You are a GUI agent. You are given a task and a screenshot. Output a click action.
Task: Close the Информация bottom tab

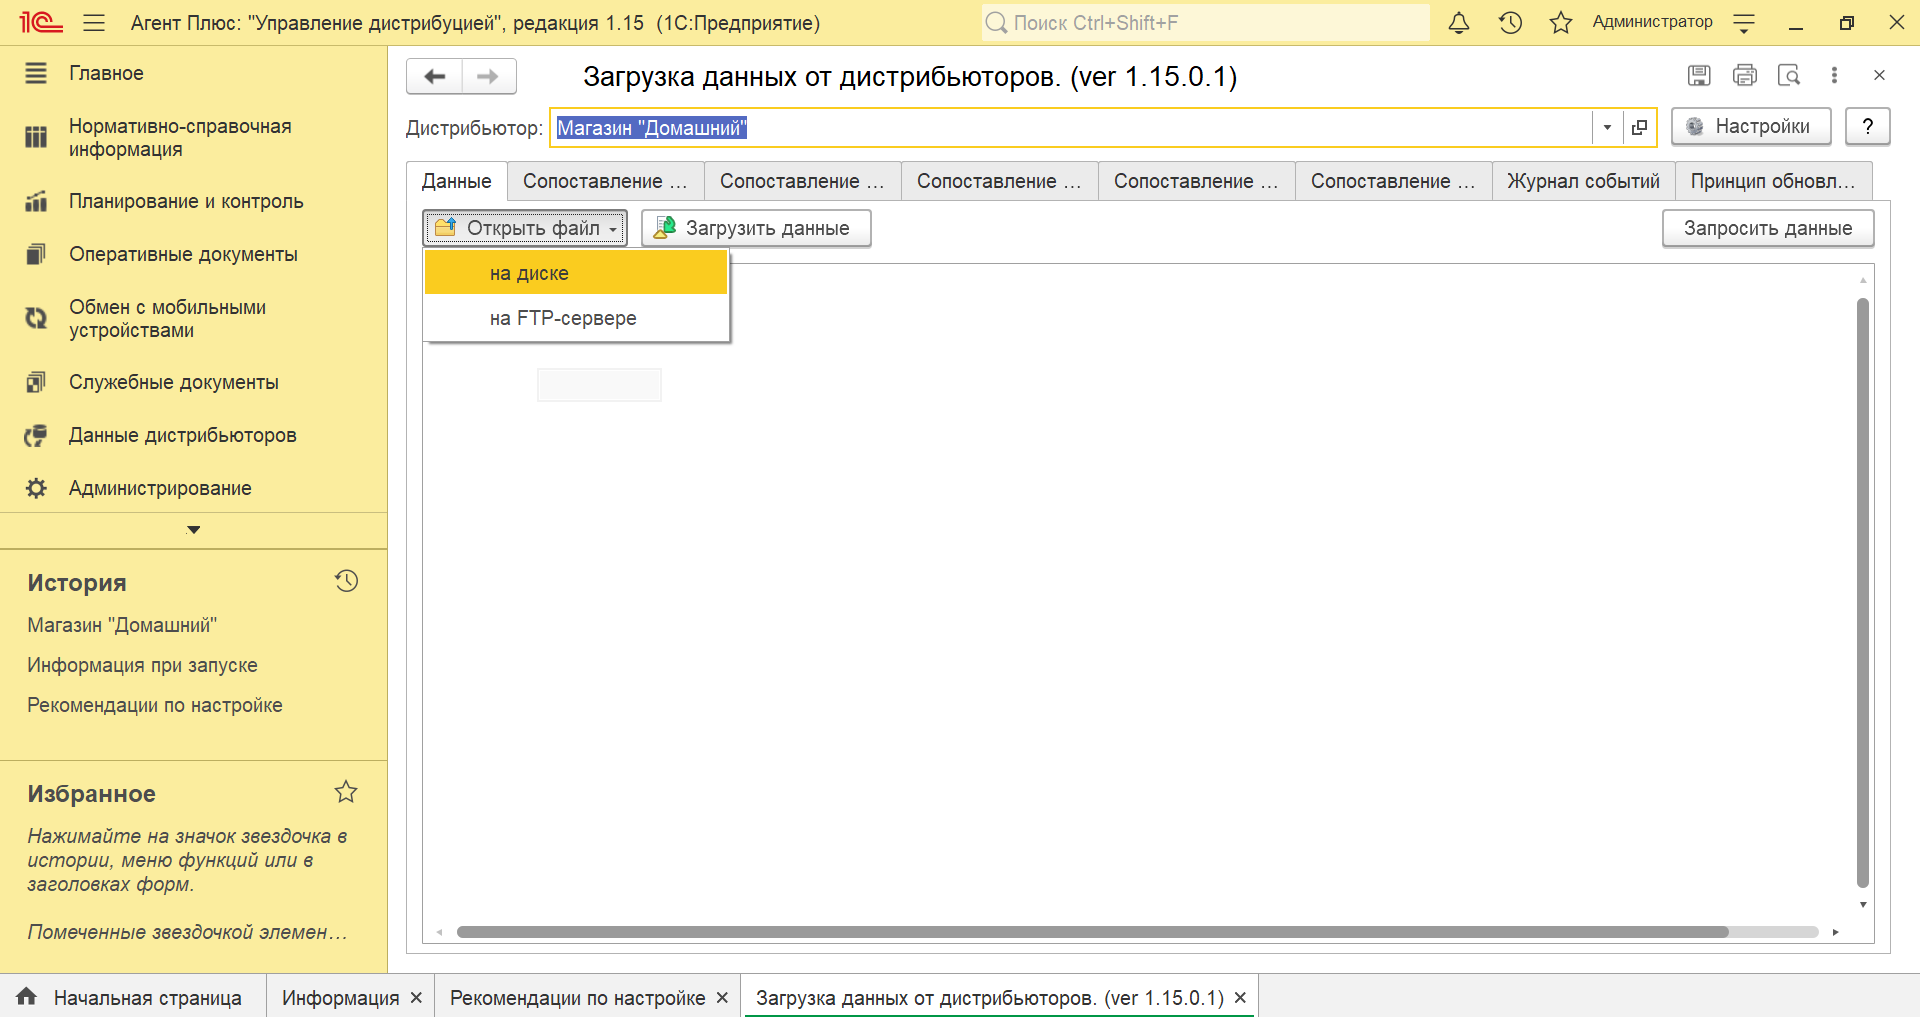[x=416, y=998]
